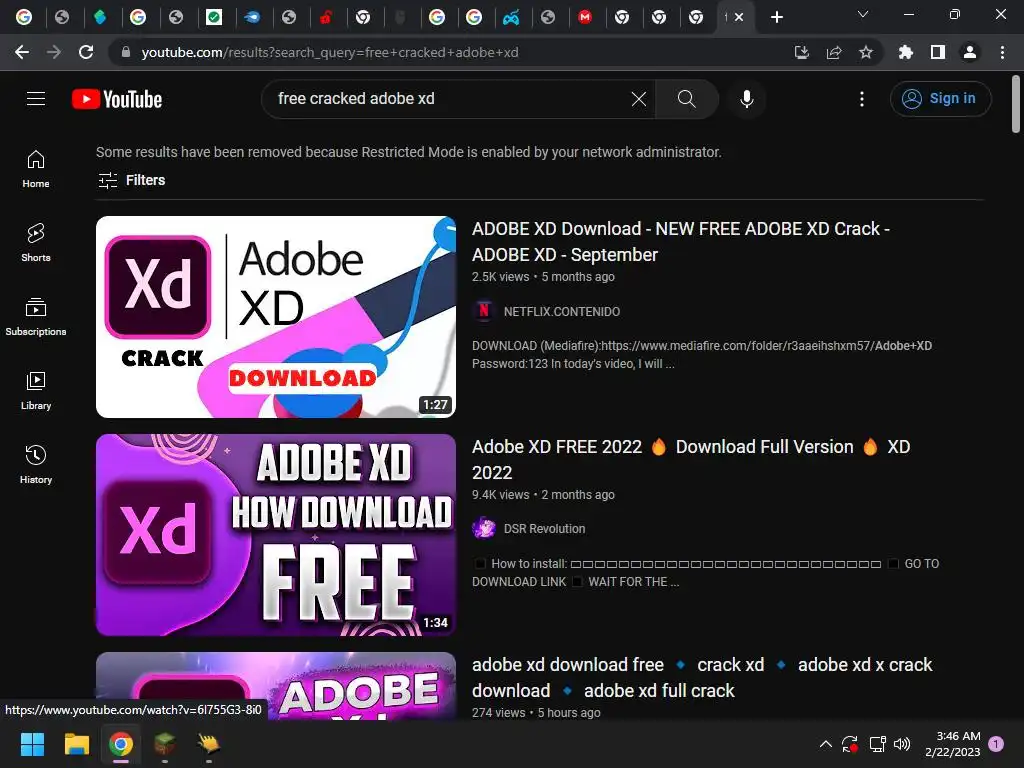Open the Chrome profile icon
The height and width of the screenshot is (768, 1024).
pos(970,52)
